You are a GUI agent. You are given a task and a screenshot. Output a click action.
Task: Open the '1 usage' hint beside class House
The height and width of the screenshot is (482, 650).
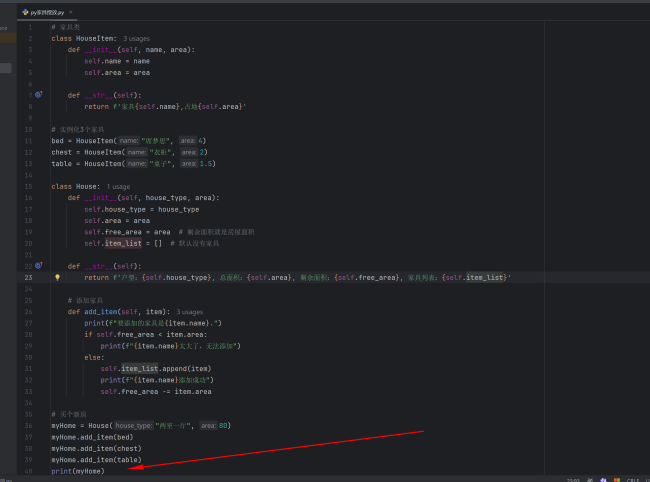118,187
